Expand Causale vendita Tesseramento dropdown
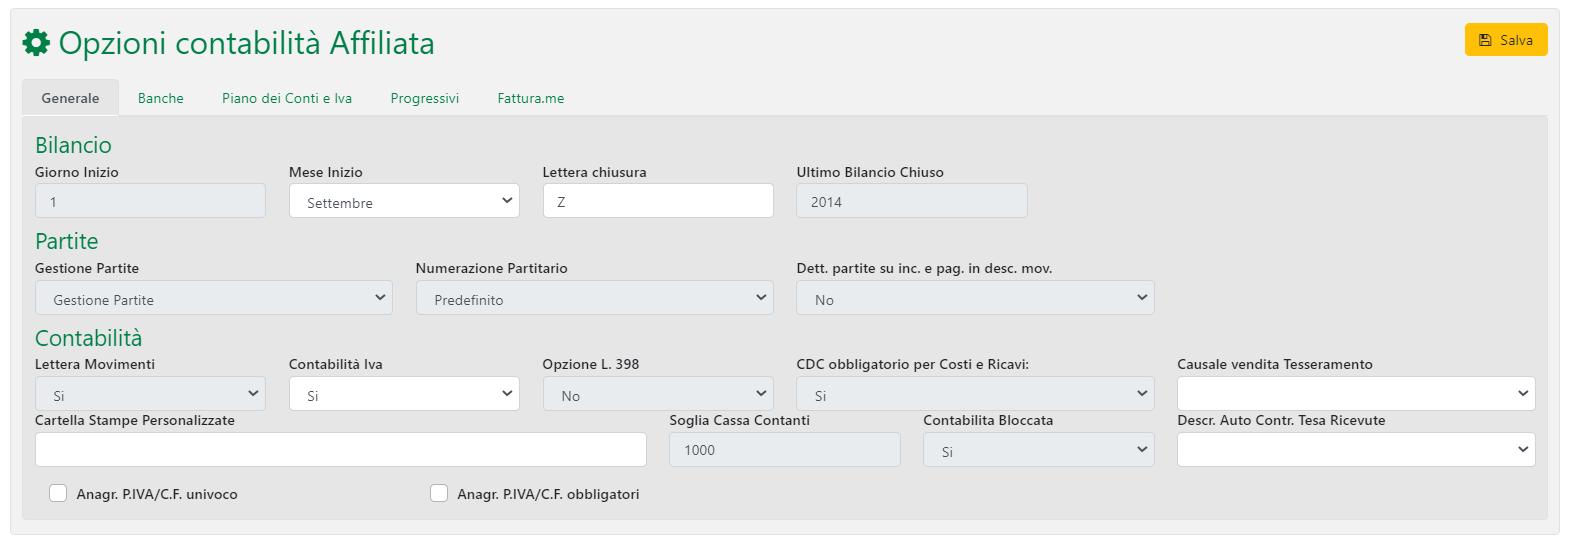This screenshot has height=542, width=1570. (1355, 394)
